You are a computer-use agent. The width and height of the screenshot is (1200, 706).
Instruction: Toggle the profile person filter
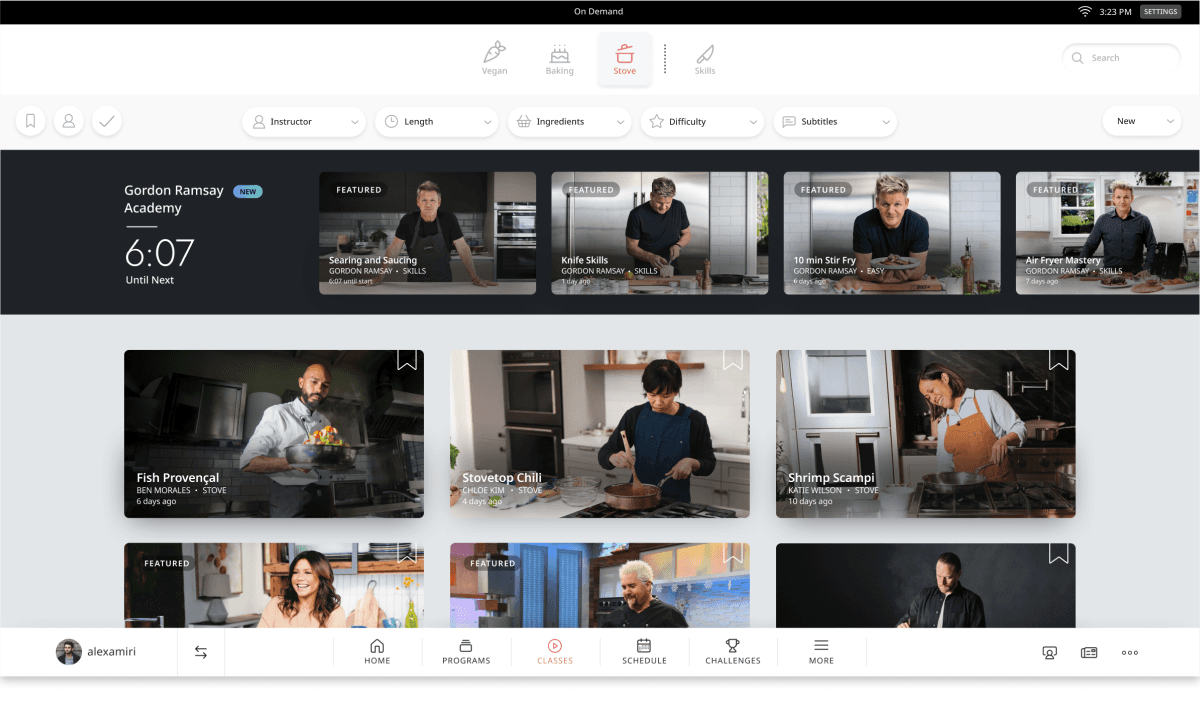click(69, 121)
